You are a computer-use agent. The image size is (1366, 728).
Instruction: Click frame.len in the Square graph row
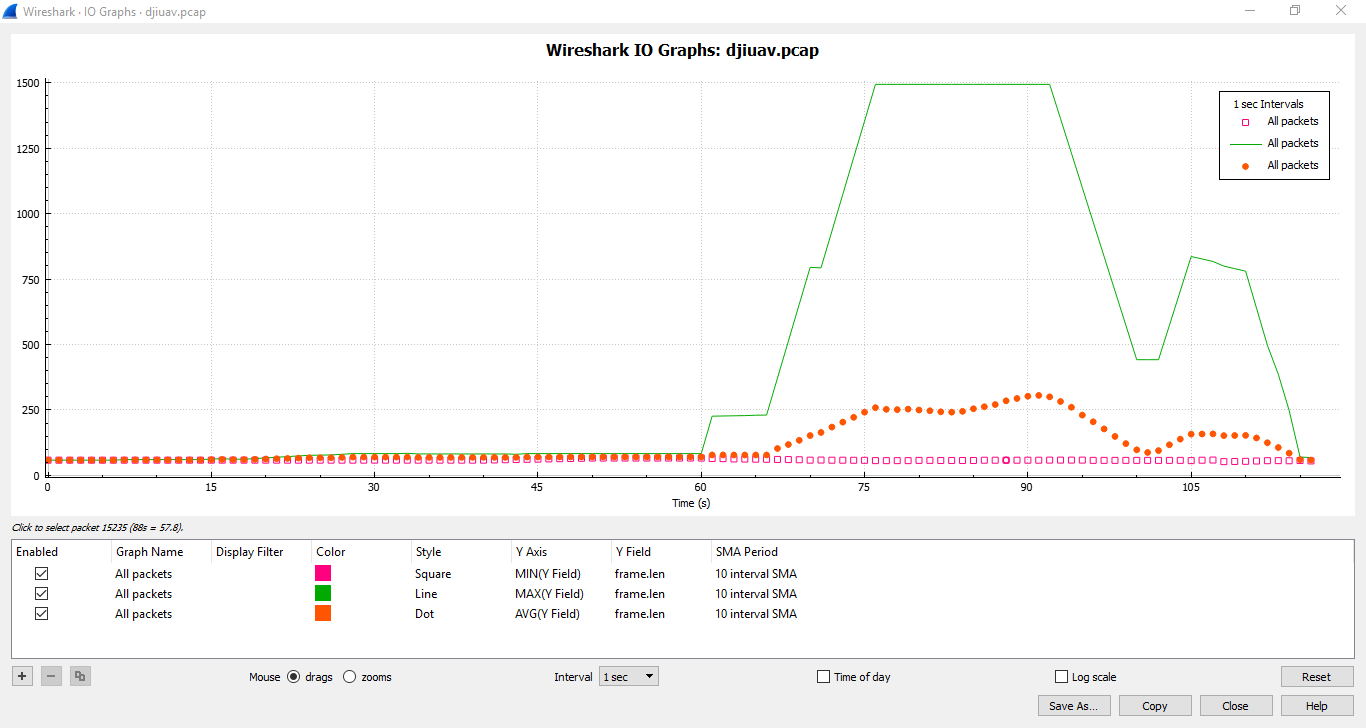pyautogui.click(x=639, y=574)
